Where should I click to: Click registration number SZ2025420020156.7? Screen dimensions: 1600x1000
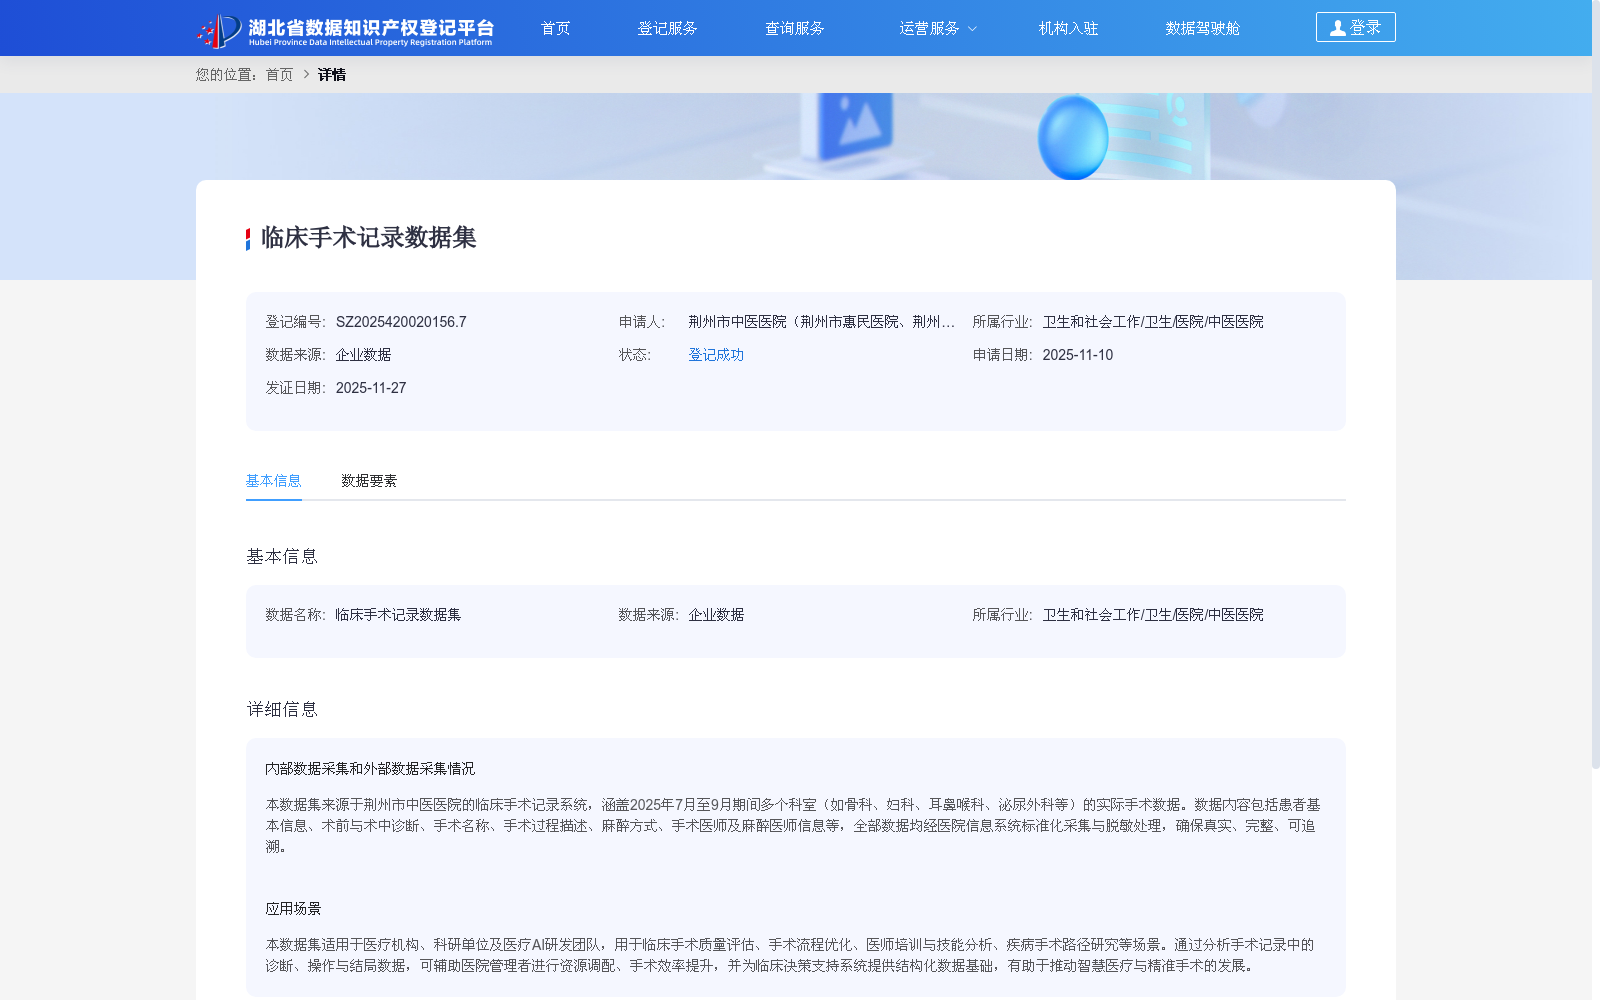(401, 322)
